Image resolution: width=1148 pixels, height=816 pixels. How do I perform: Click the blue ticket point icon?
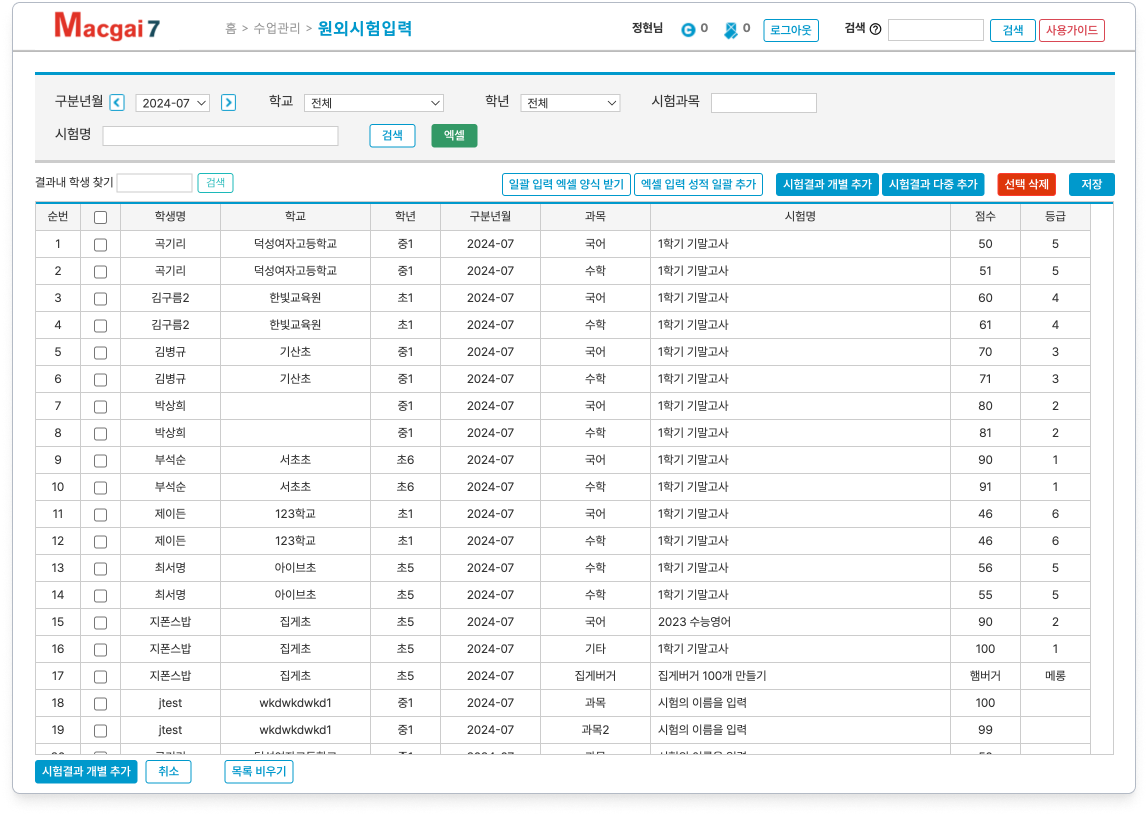[x=731, y=30]
